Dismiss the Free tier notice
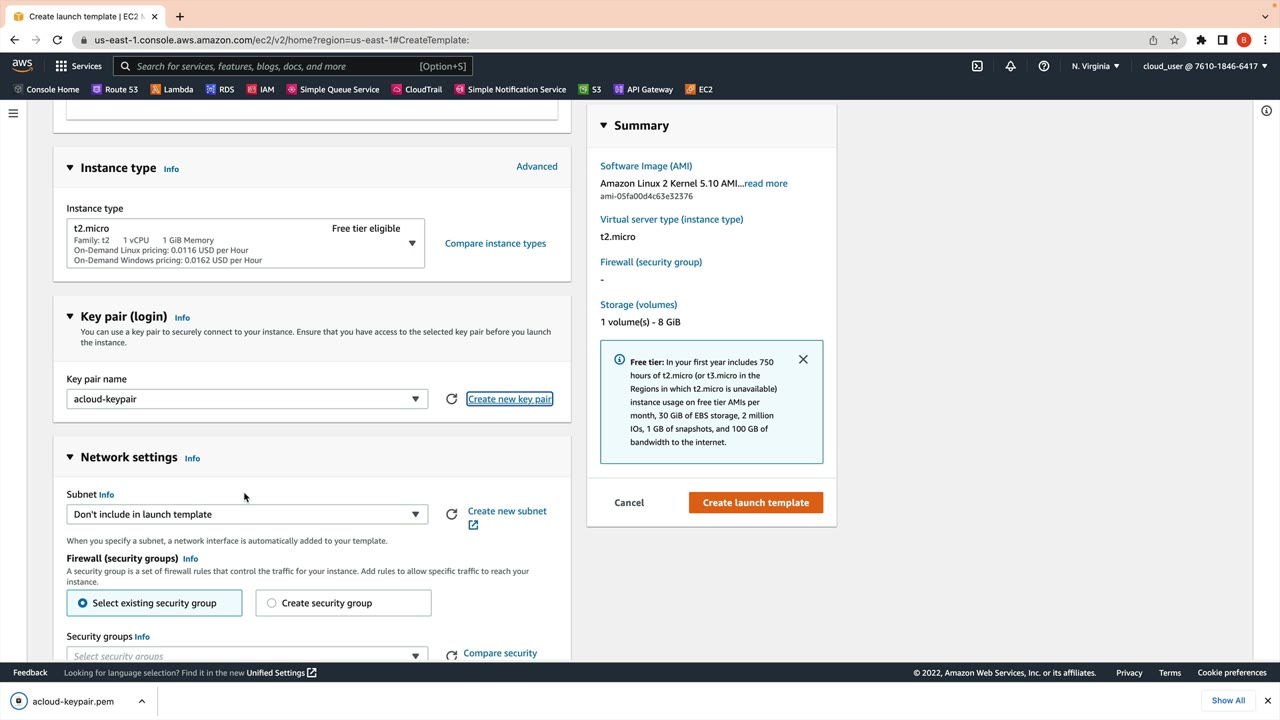 click(803, 360)
